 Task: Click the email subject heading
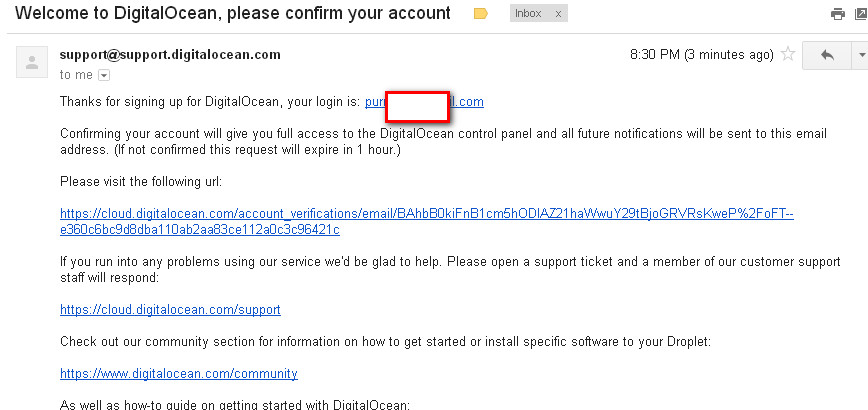point(232,13)
